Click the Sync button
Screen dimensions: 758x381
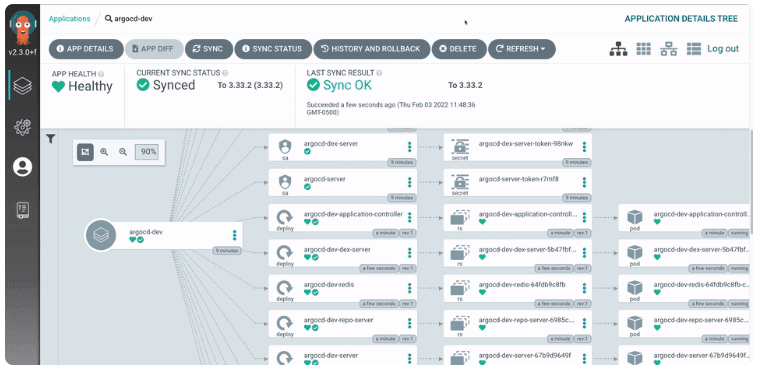pyautogui.click(x=208, y=49)
